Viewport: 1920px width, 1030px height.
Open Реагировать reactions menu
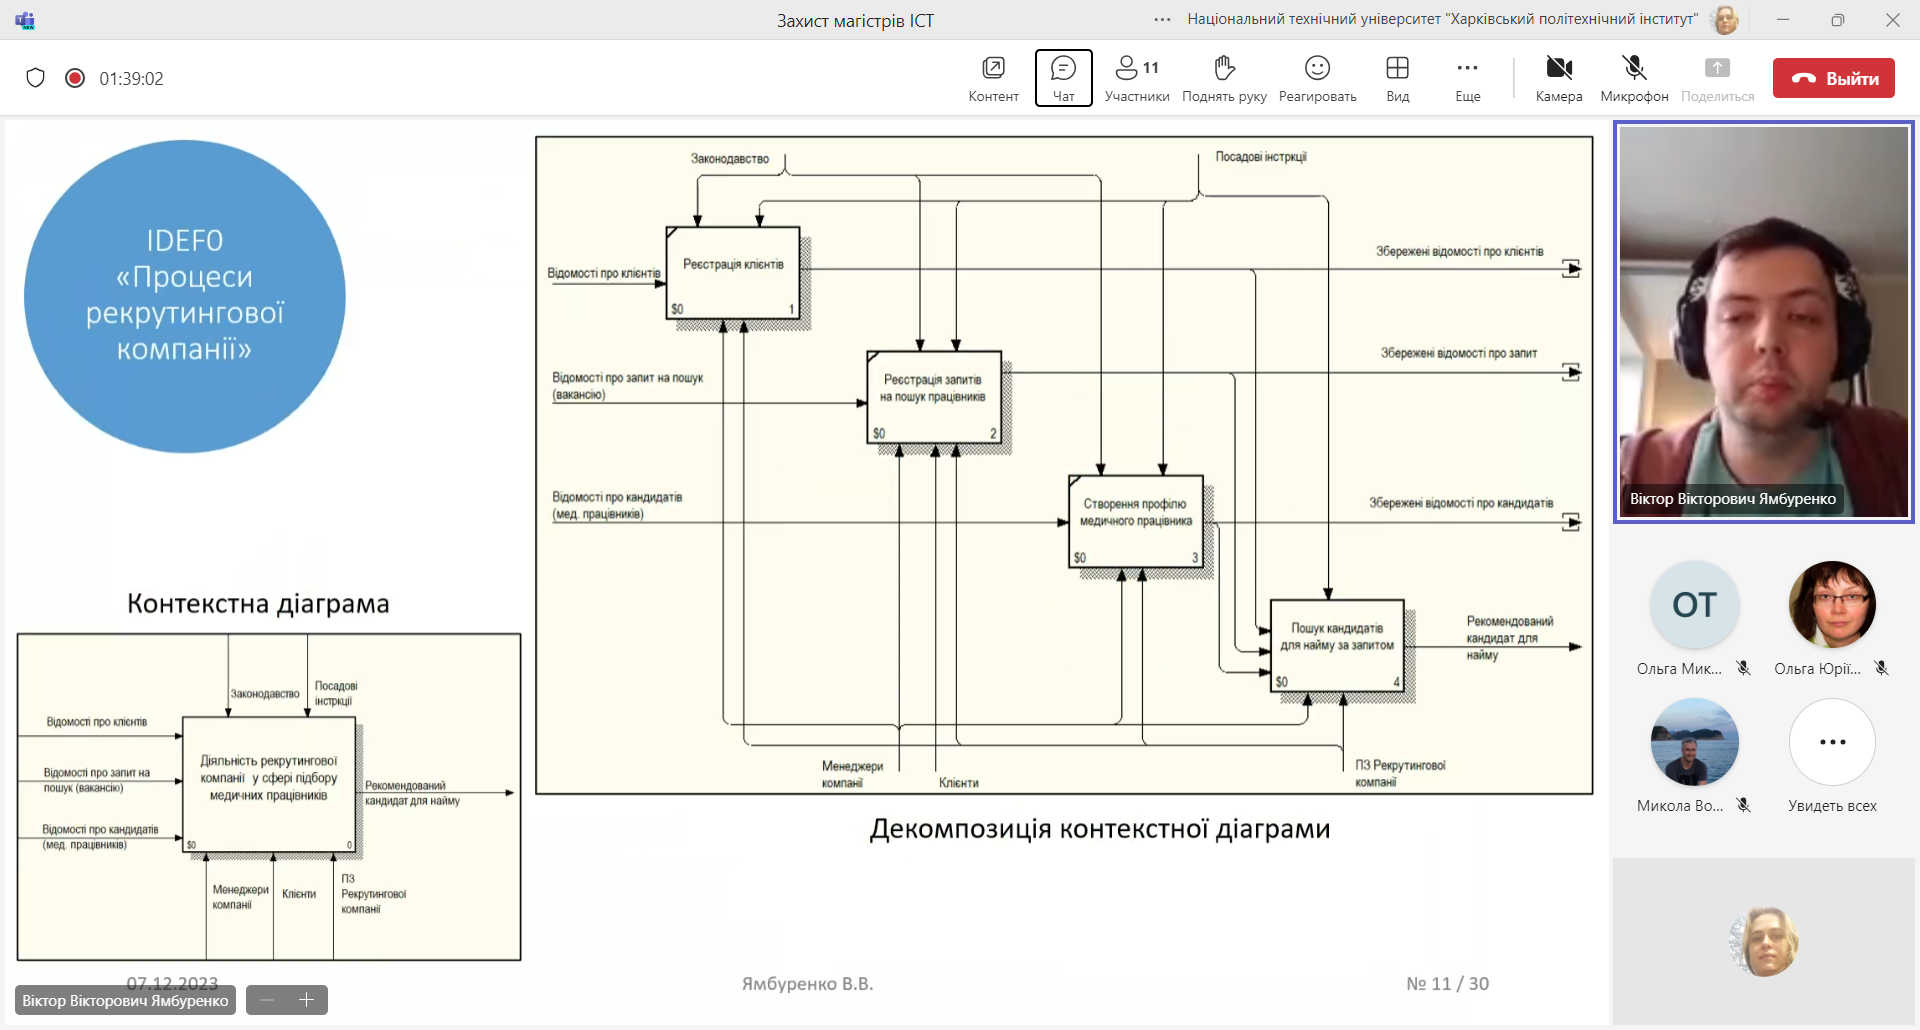coord(1317,78)
